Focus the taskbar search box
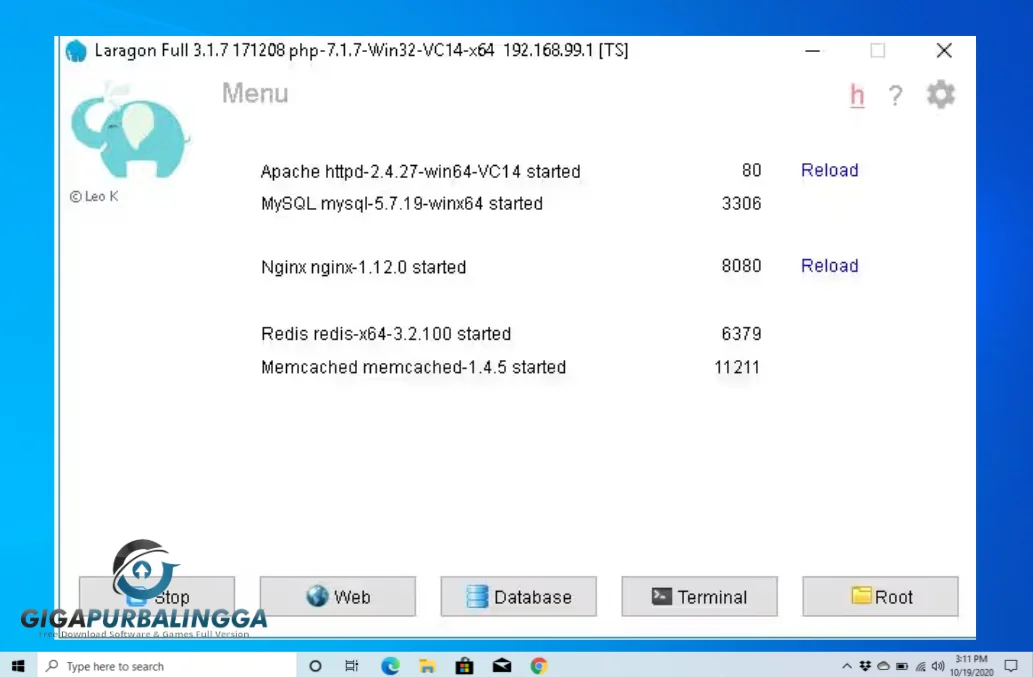The width and height of the screenshot is (1033, 677). [167, 666]
